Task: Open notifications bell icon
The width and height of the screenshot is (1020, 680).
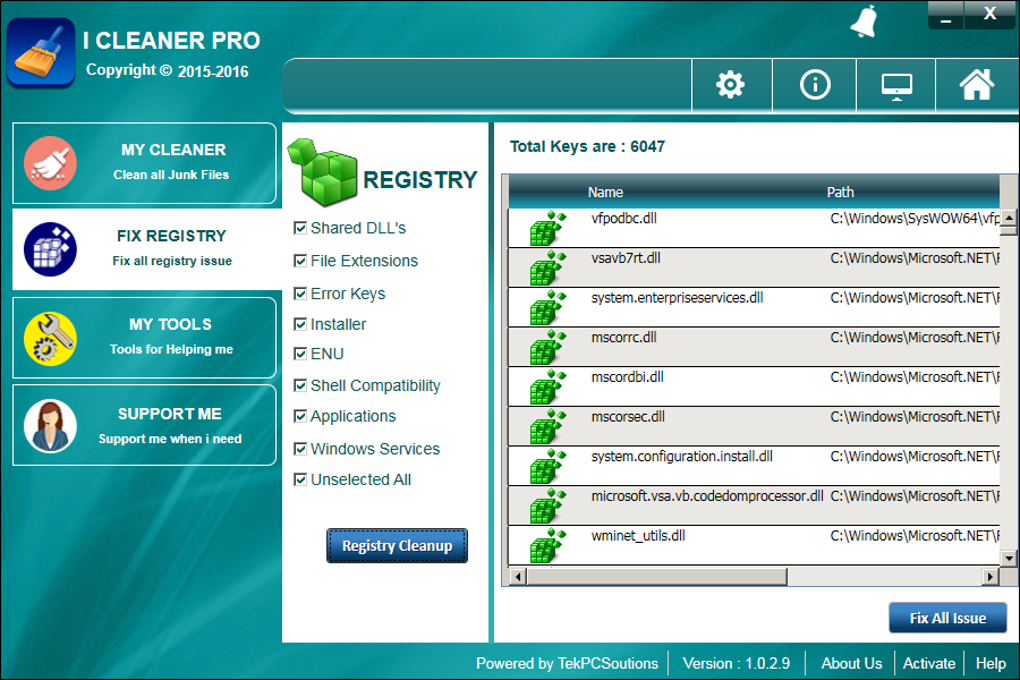Action: [x=863, y=22]
